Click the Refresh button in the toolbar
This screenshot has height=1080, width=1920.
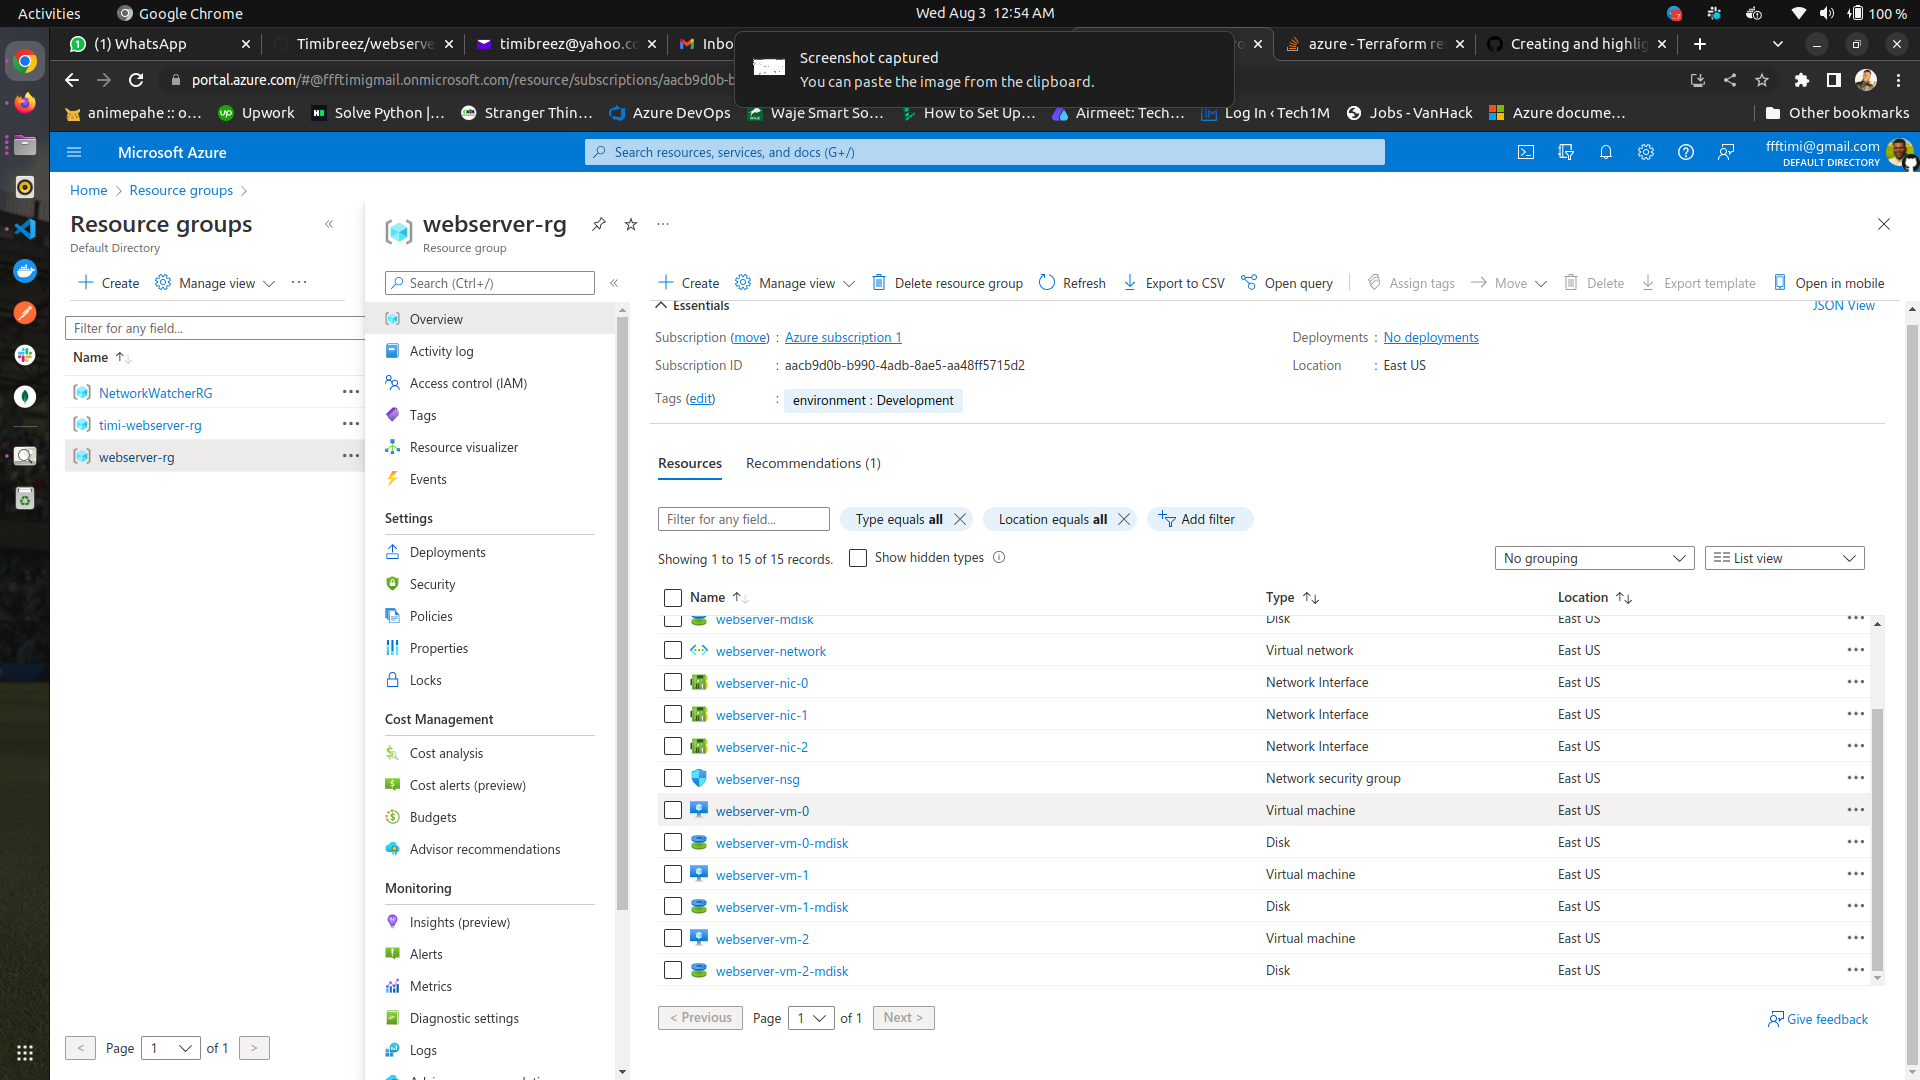tap(1071, 283)
